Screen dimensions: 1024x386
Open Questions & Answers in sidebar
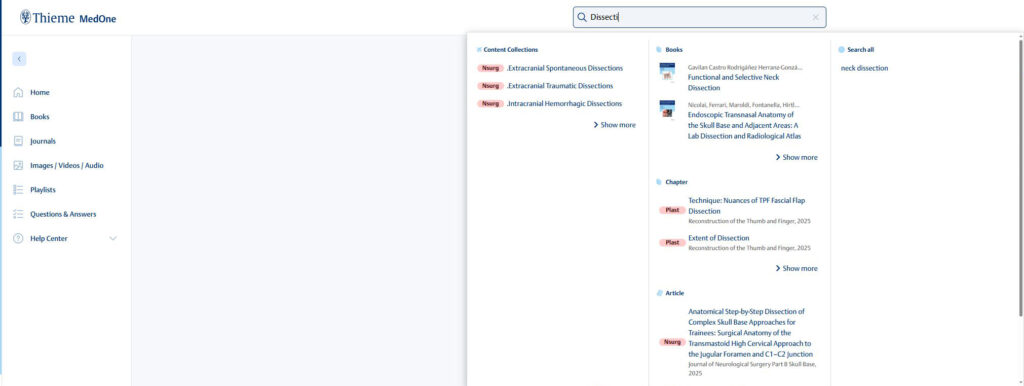tap(63, 214)
